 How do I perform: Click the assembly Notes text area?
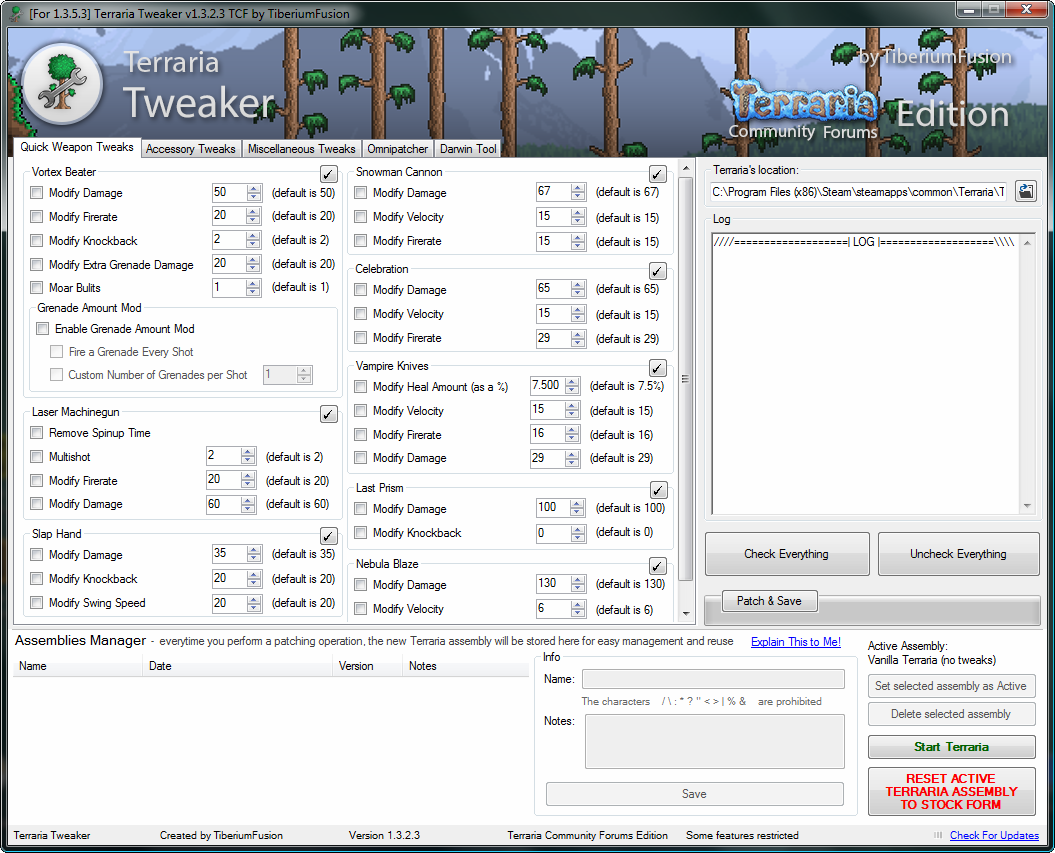(715, 741)
